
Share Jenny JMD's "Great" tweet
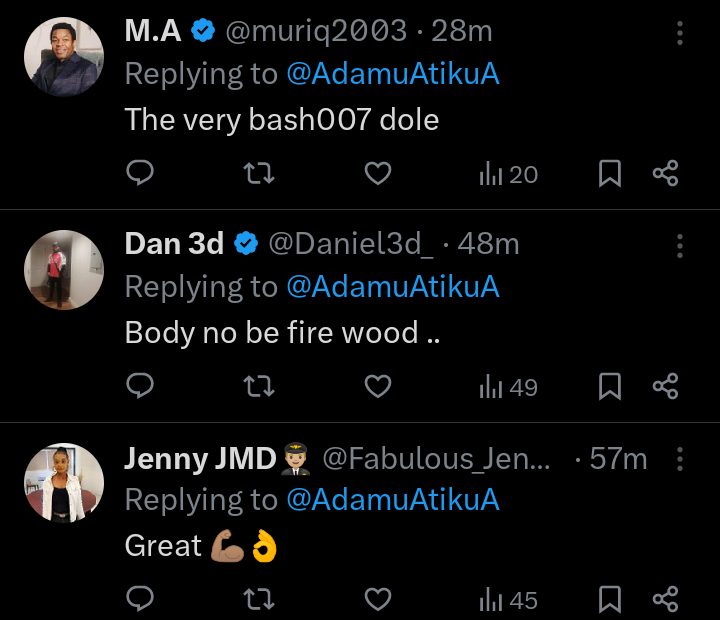tap(666, 599)
